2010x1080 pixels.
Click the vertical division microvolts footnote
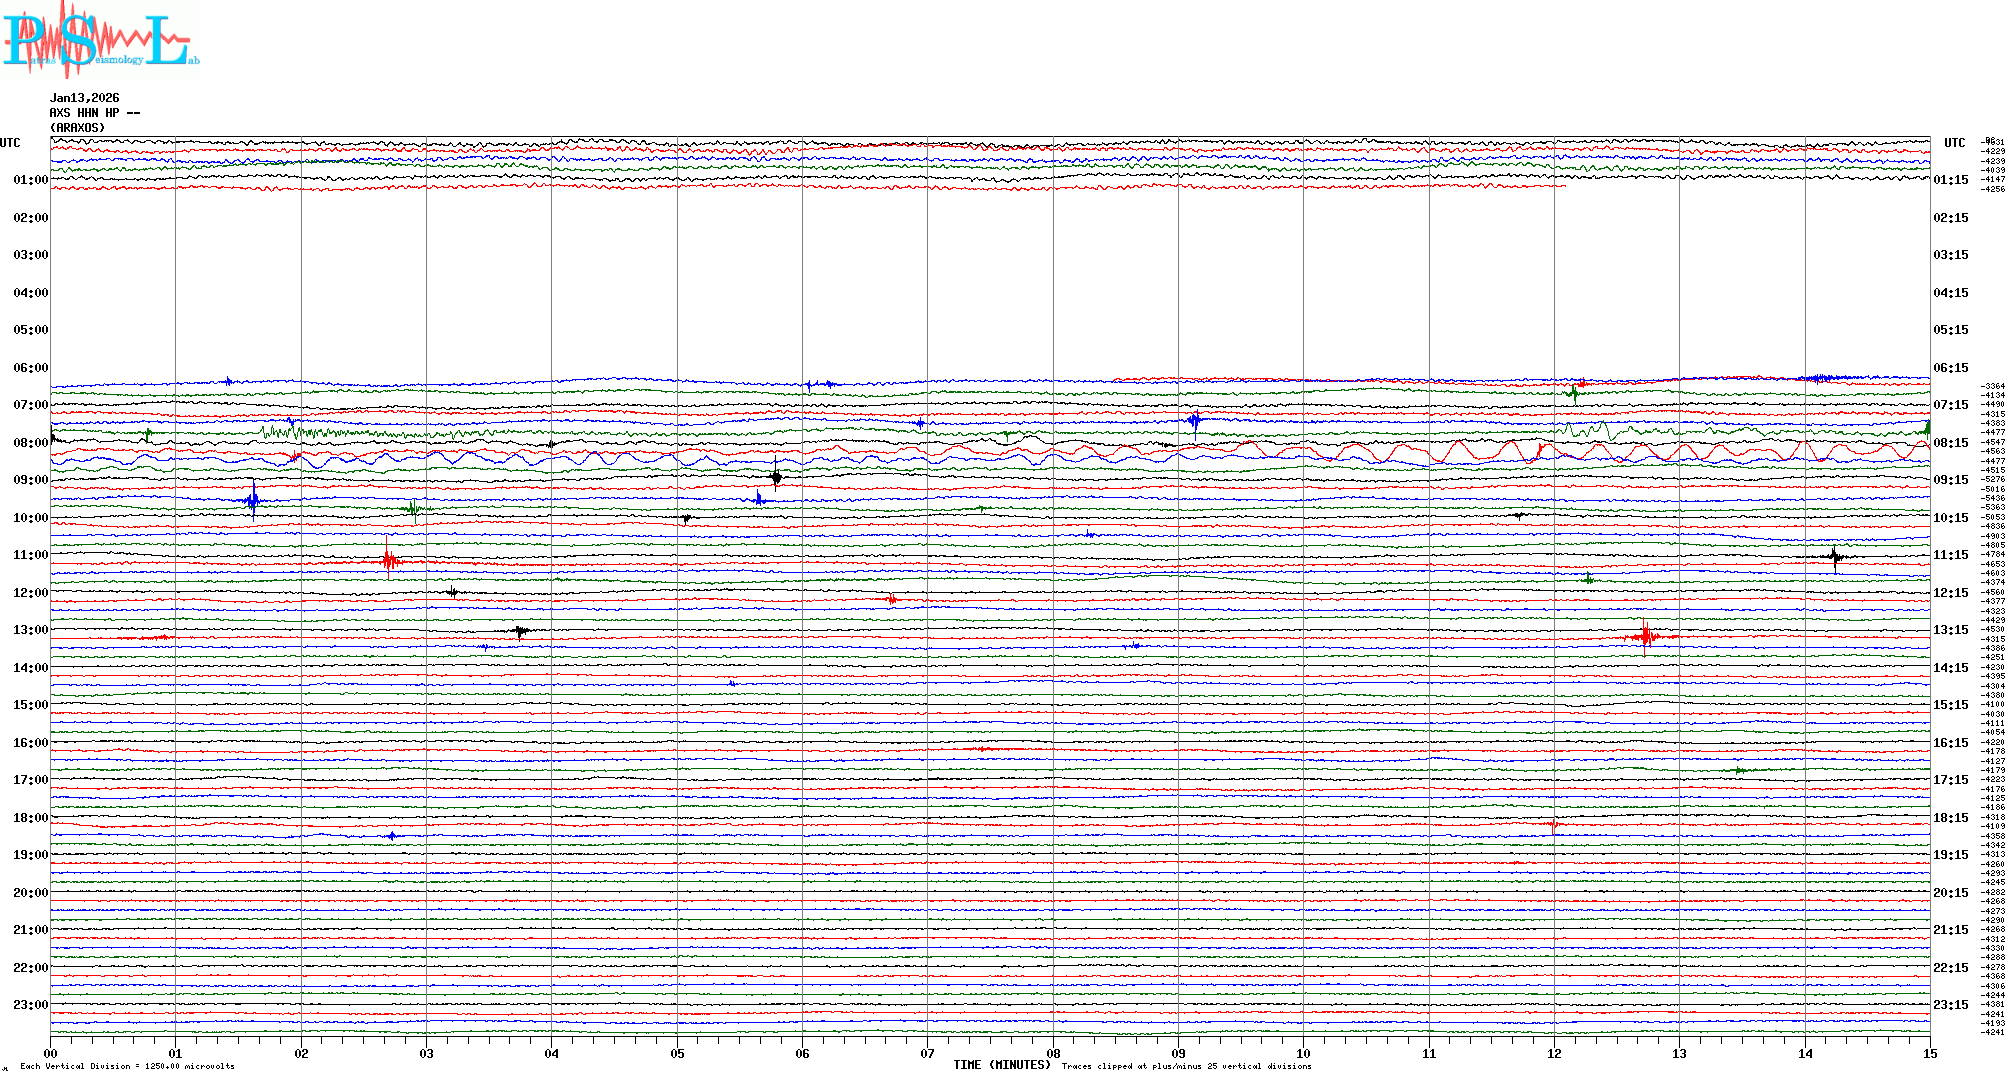pos(127,1066)
